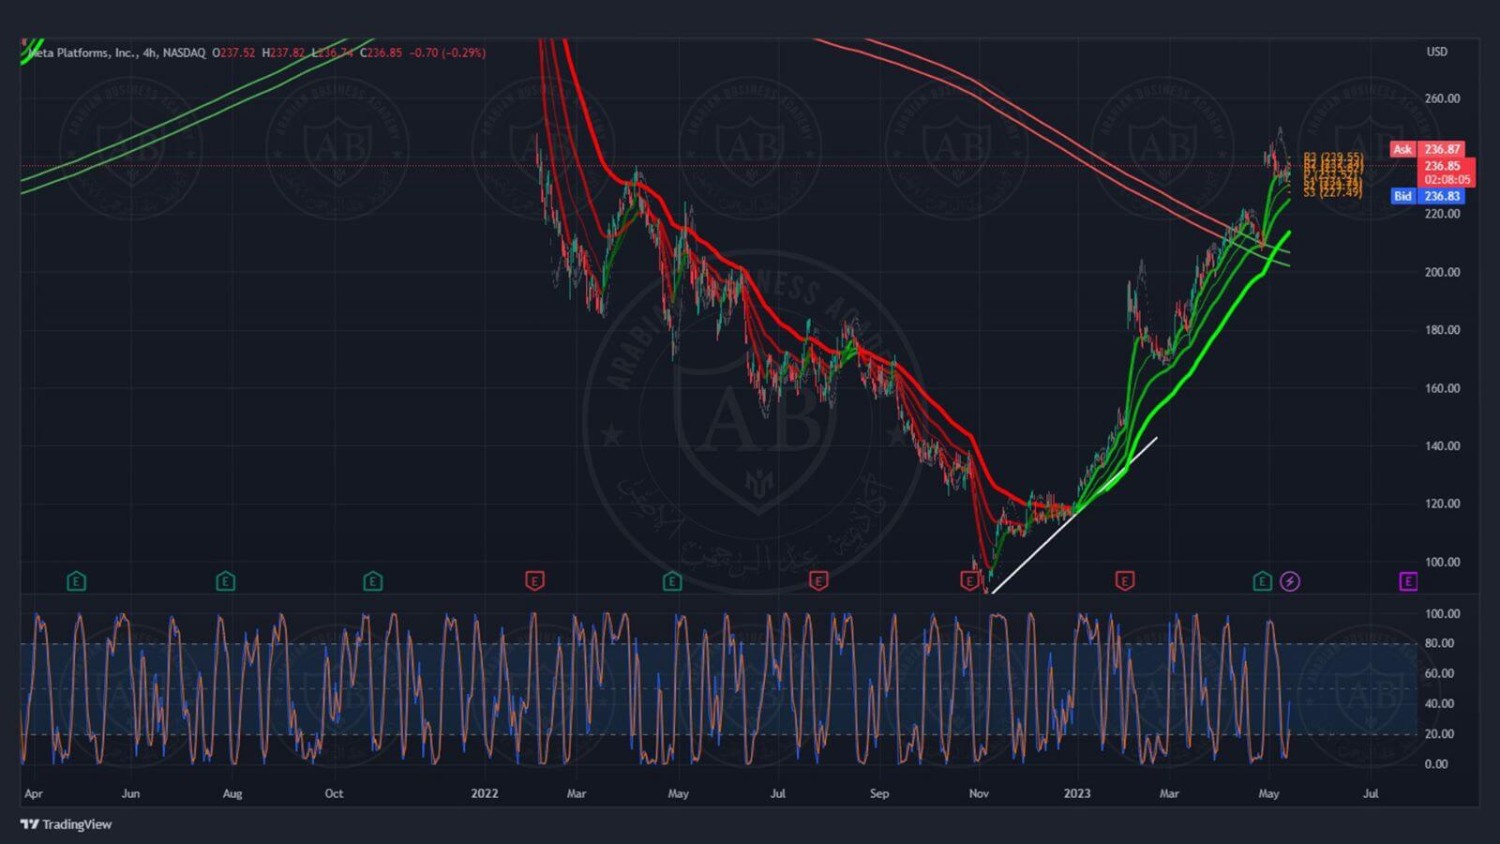The width and height of the screenshot is (1500, 844).
Task: Click the 260.00 price axis label
Action: click(1442, 98)
